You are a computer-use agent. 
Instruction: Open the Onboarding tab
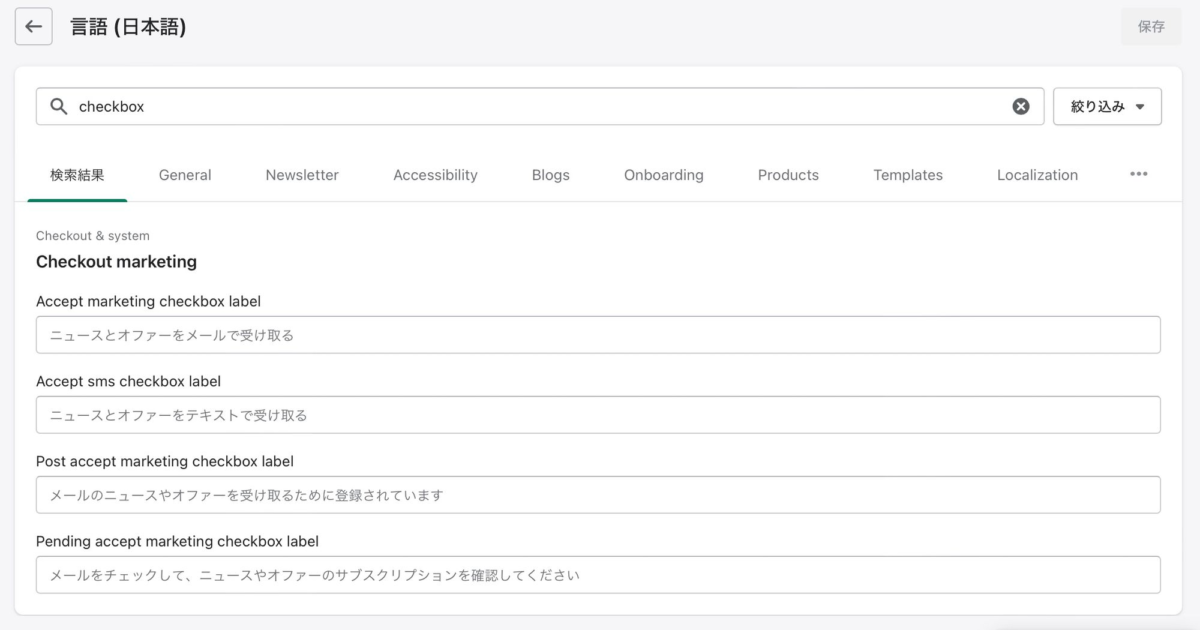click(x=663, y=175)
